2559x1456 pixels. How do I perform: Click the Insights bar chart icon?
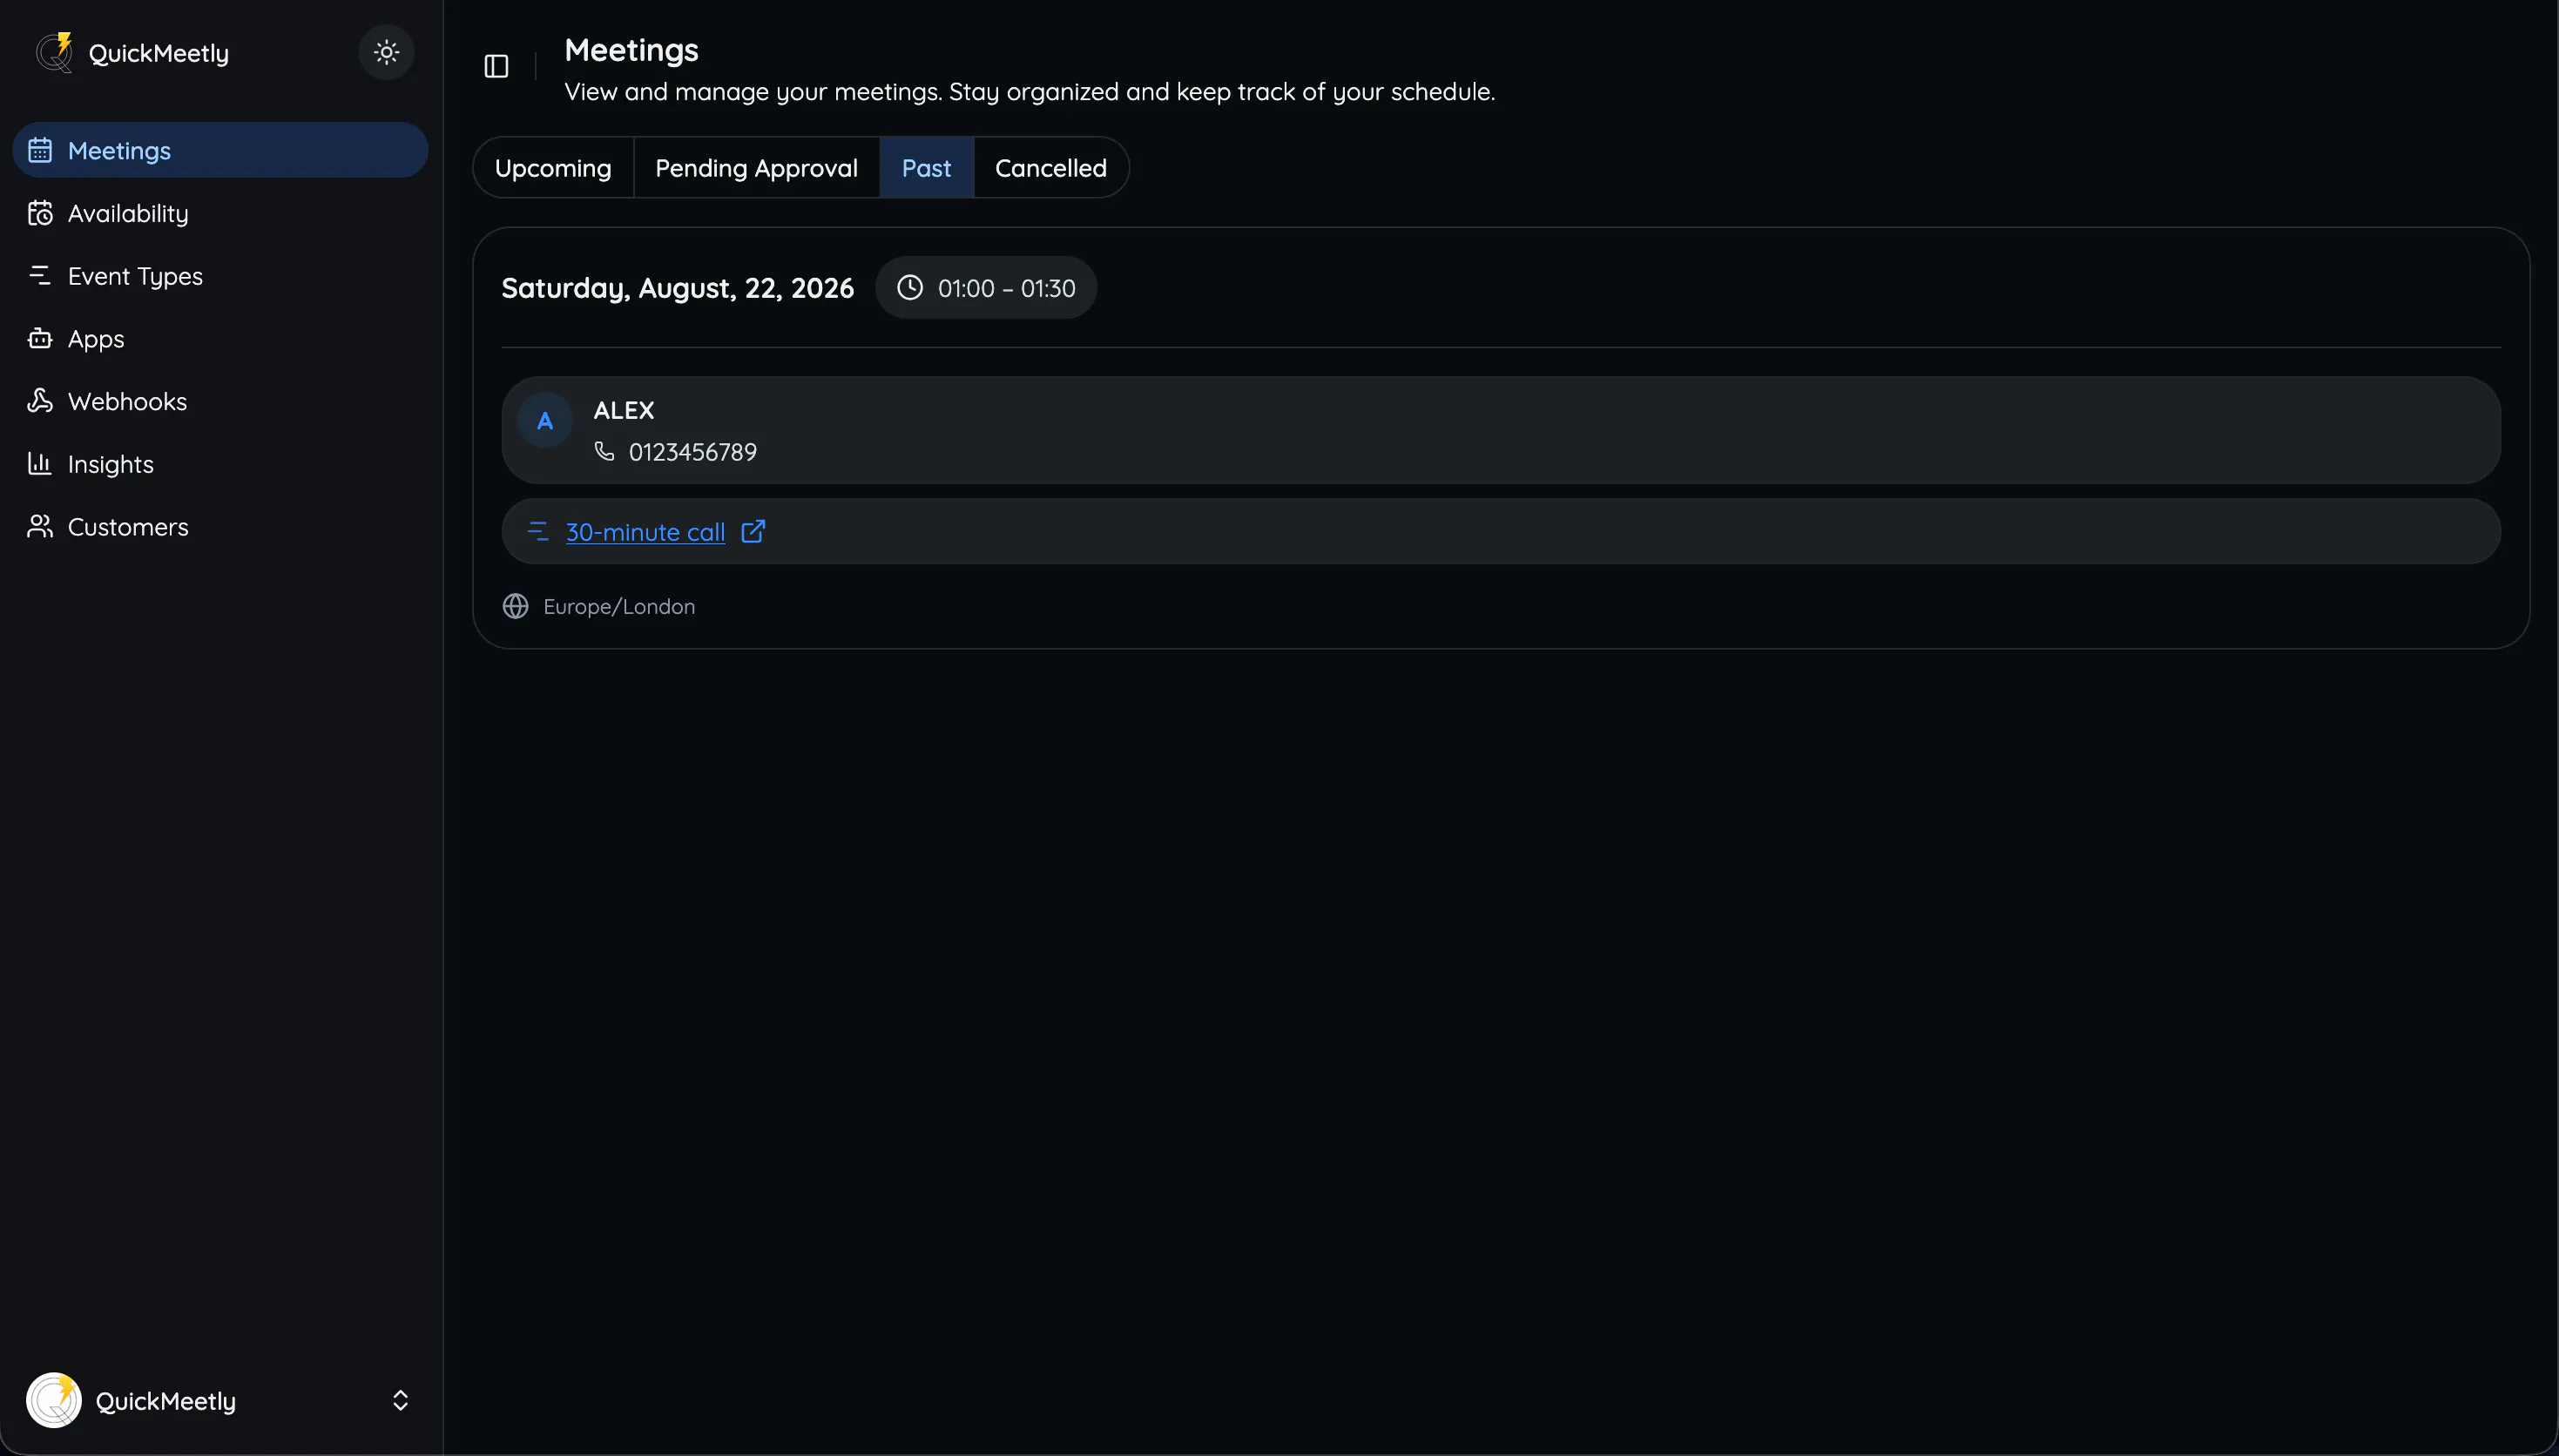40,463
